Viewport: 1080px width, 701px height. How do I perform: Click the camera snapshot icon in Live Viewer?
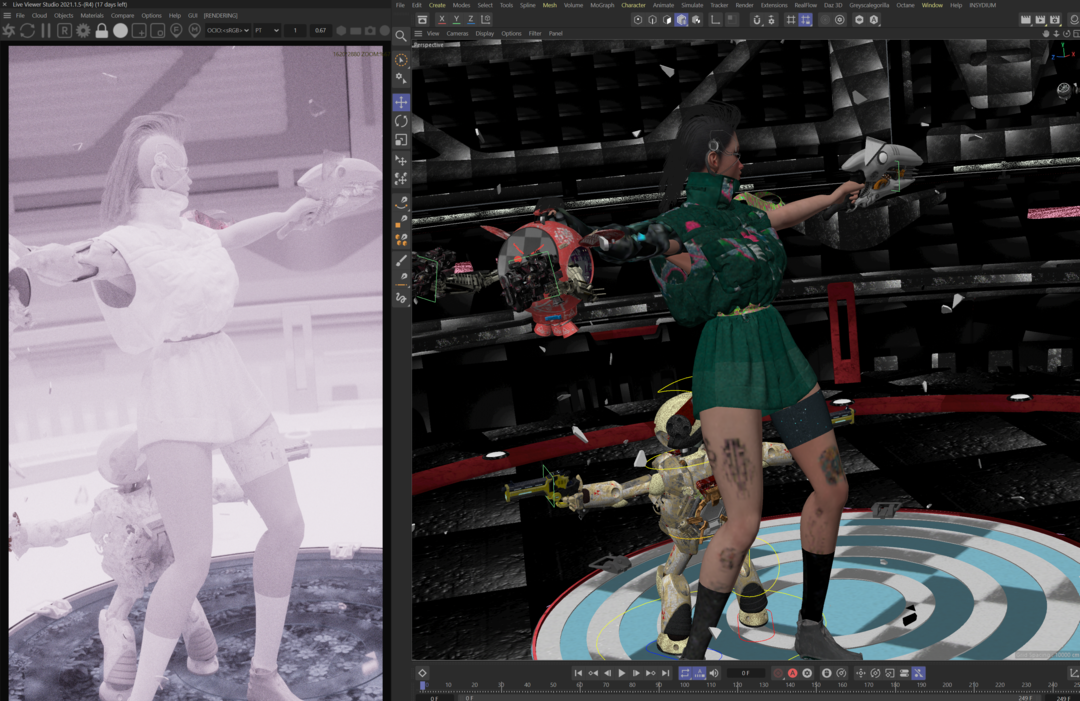[x=371, y=30]
